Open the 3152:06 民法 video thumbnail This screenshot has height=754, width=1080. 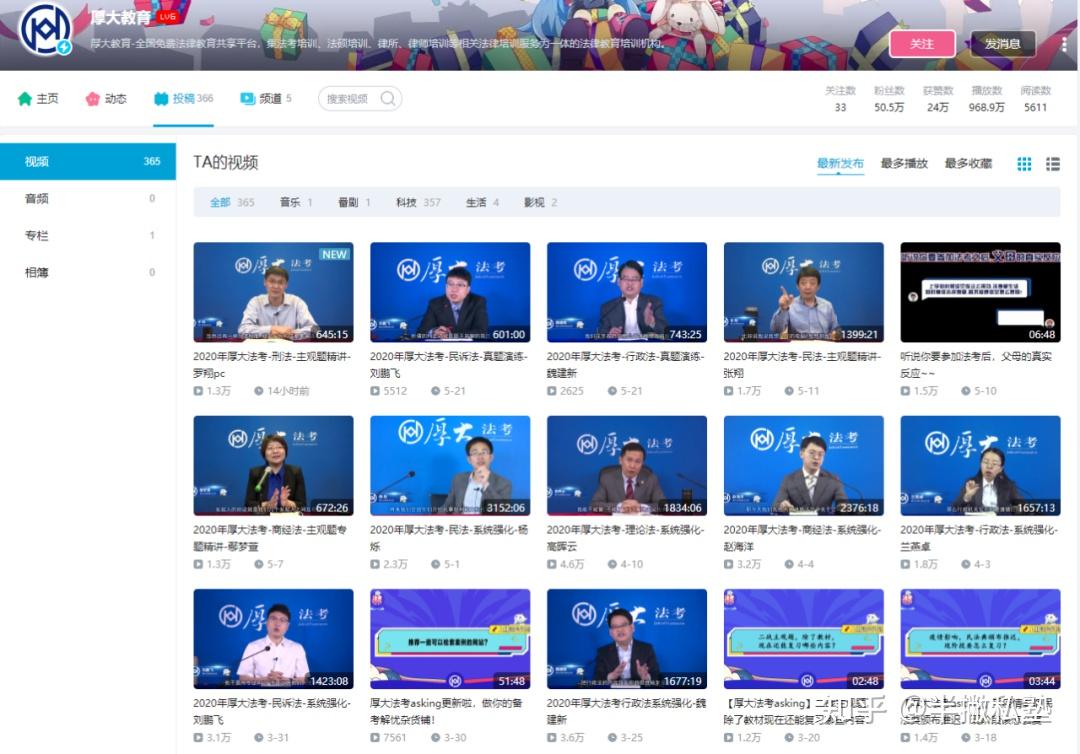[450, 465]
